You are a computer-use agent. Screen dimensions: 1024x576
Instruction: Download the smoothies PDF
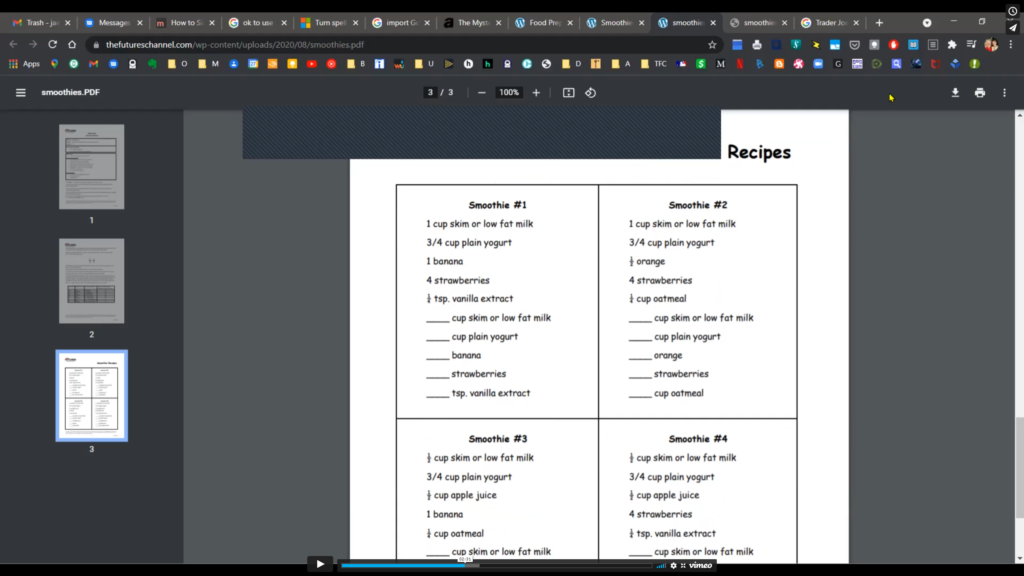click(x=955, y=93)
